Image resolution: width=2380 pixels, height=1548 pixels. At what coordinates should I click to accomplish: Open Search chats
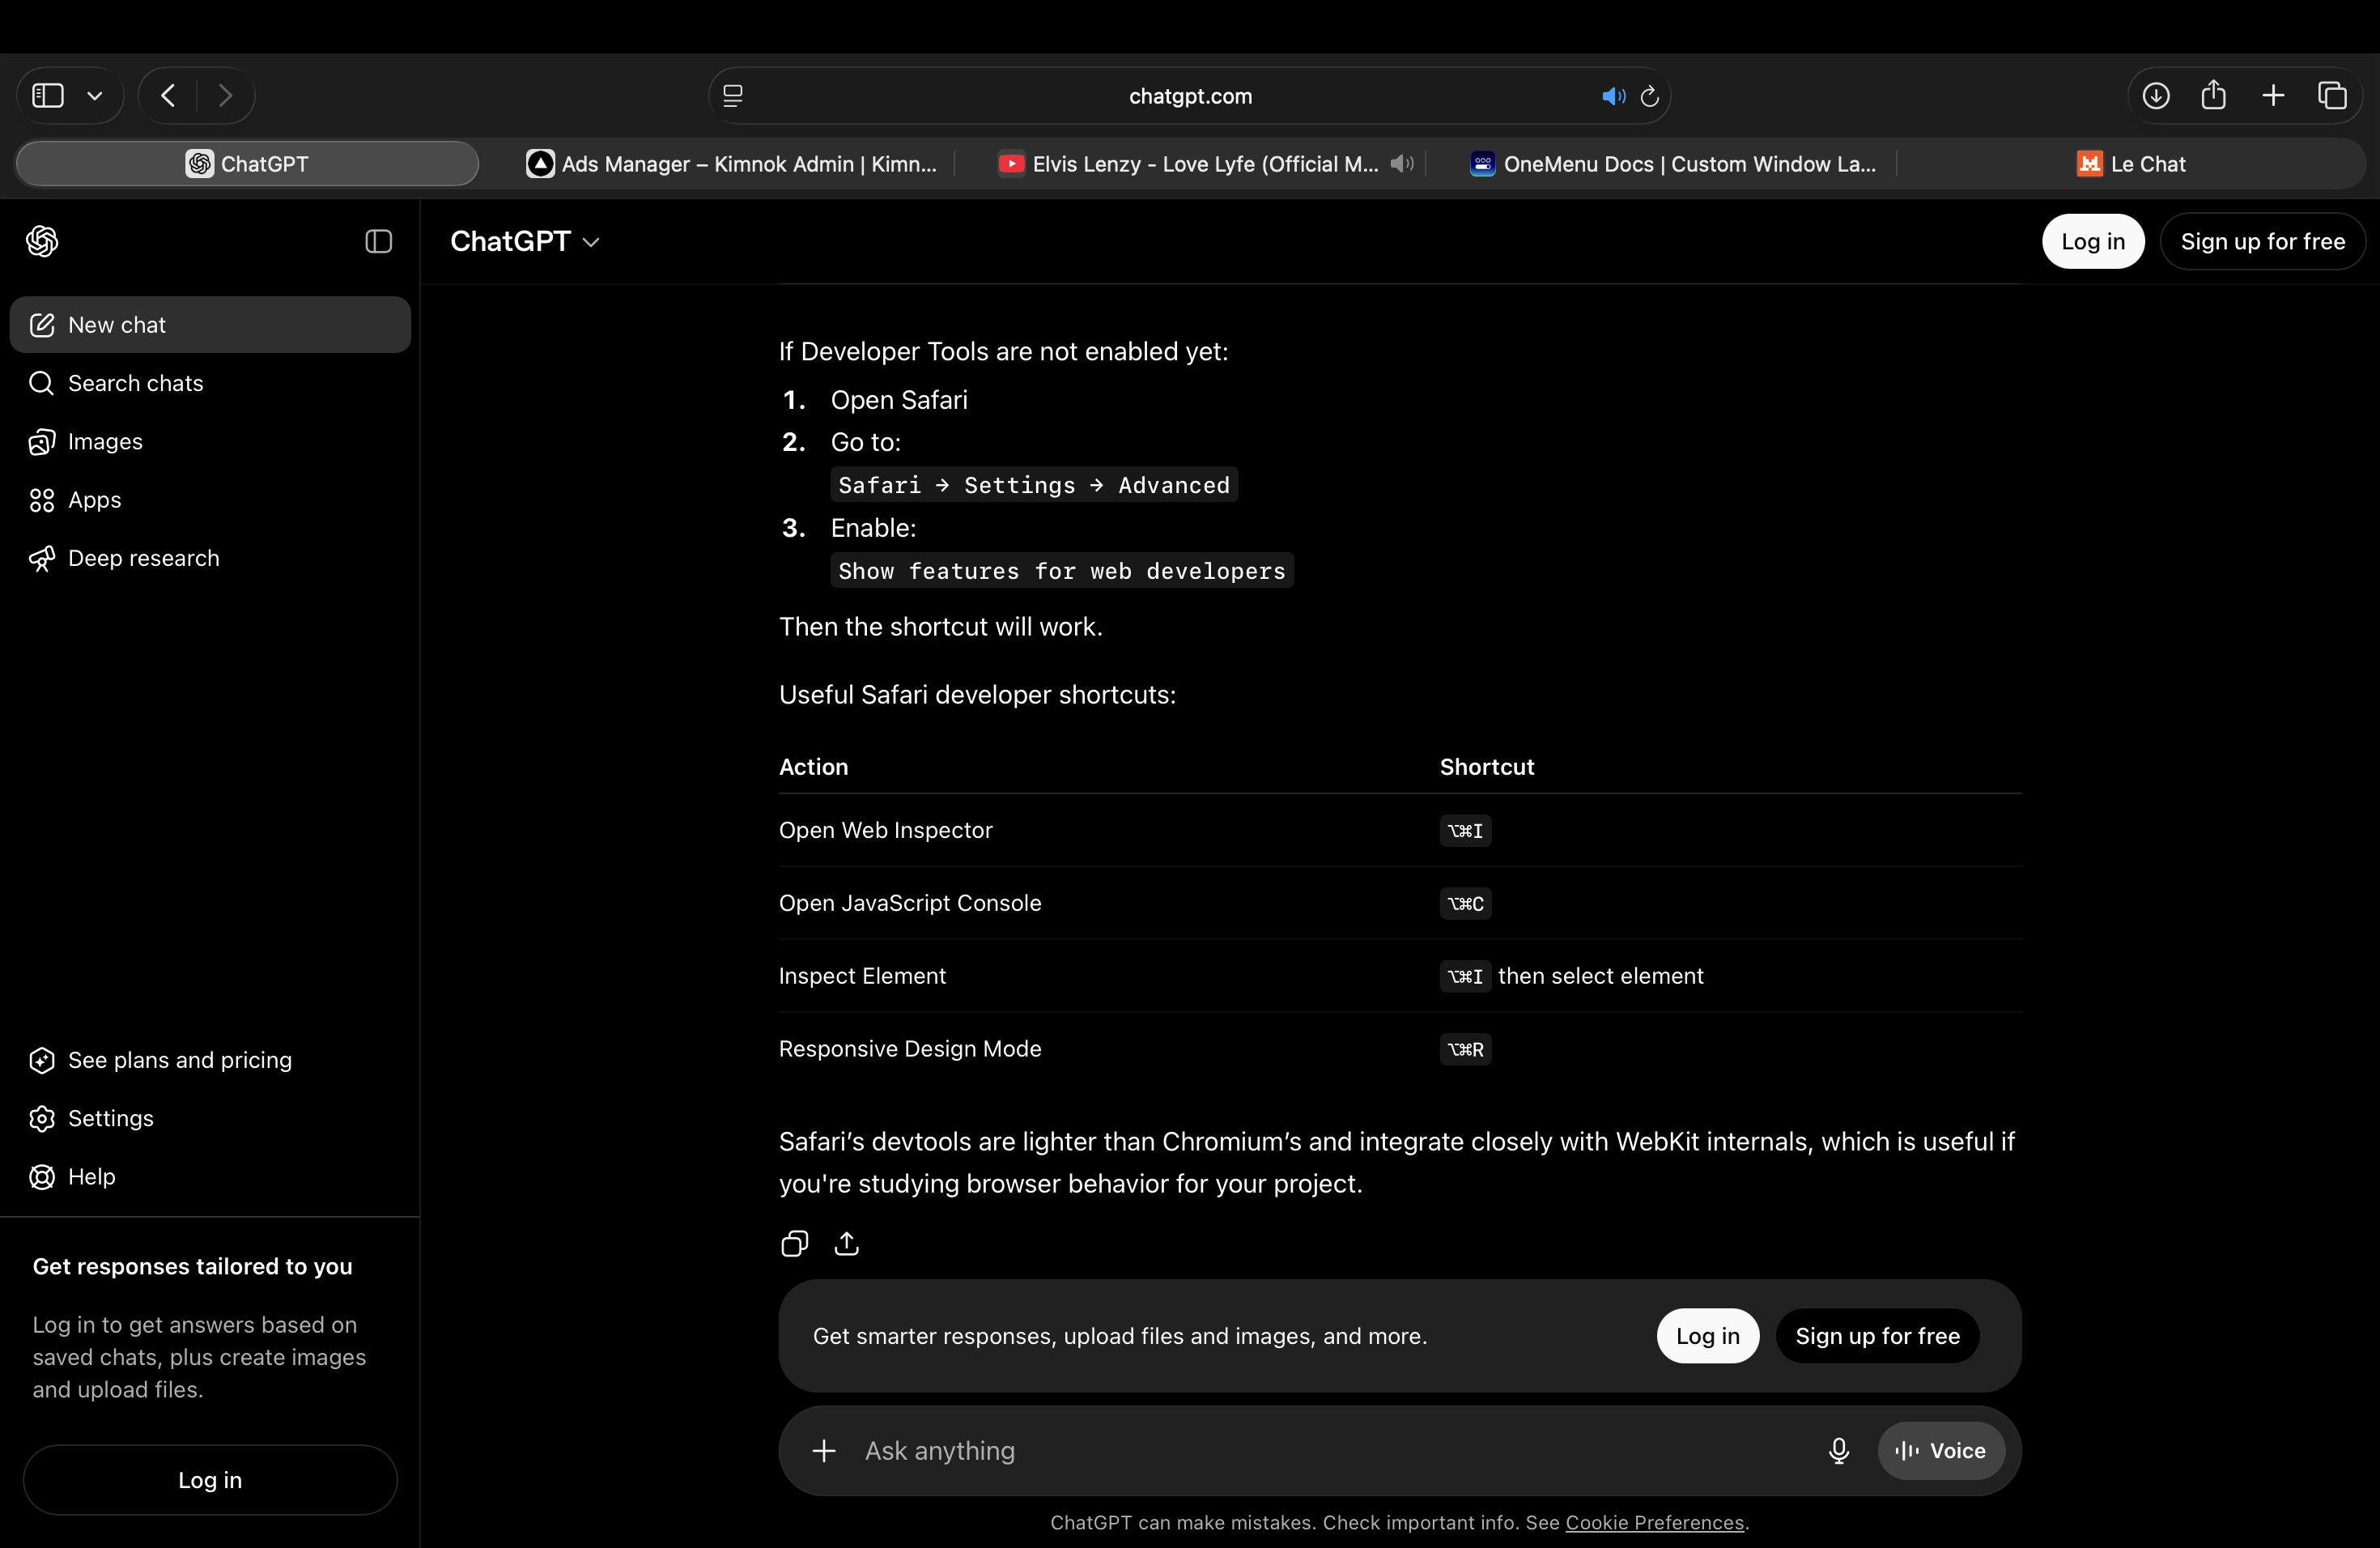point(210,383)
